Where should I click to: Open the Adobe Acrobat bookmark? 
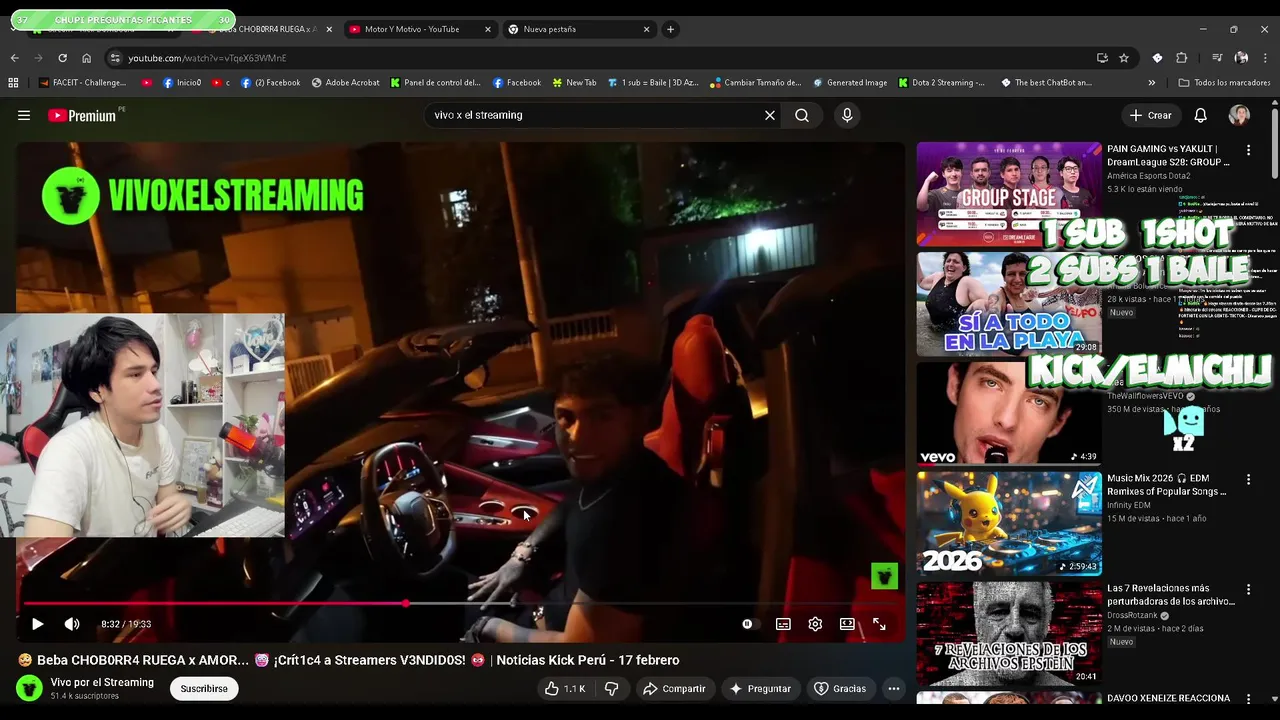[x=345, y=83]
